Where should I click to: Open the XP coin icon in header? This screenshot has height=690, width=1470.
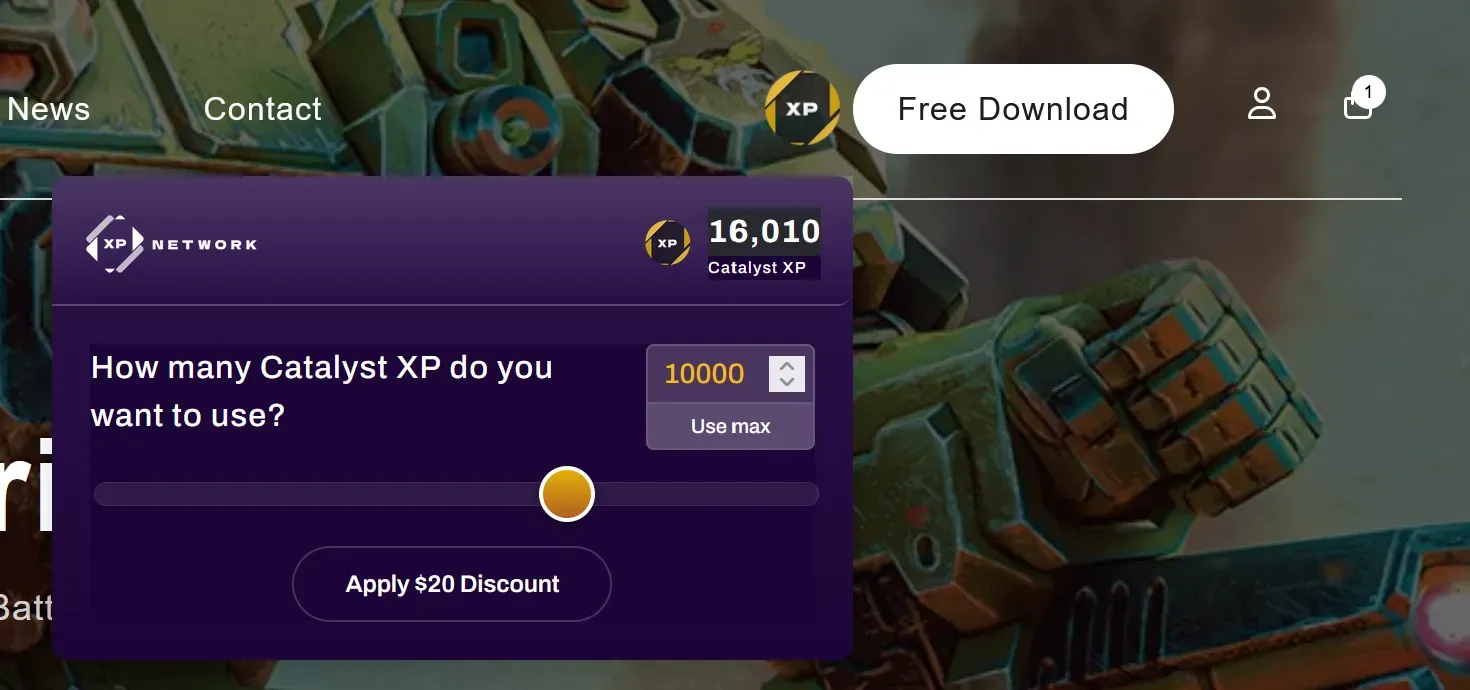point(802,108)
